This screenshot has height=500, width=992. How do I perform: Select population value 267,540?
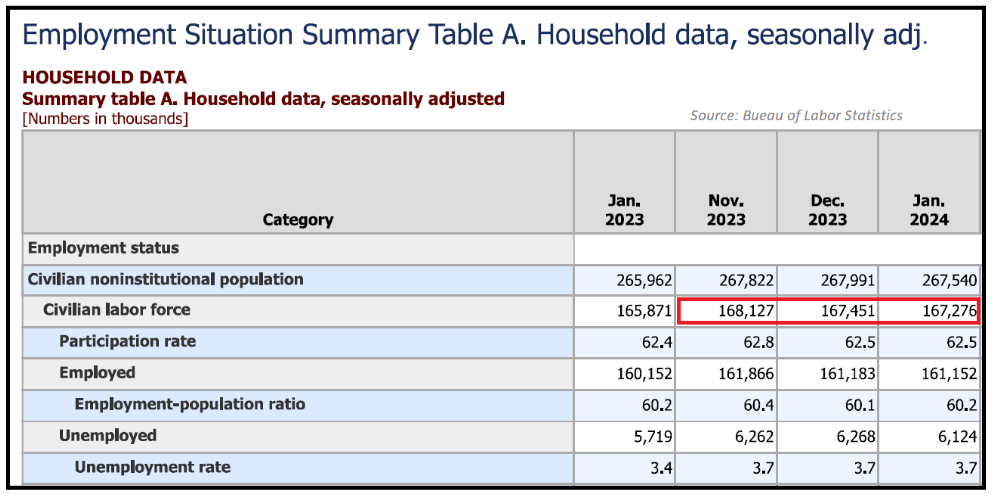point(949,280)
